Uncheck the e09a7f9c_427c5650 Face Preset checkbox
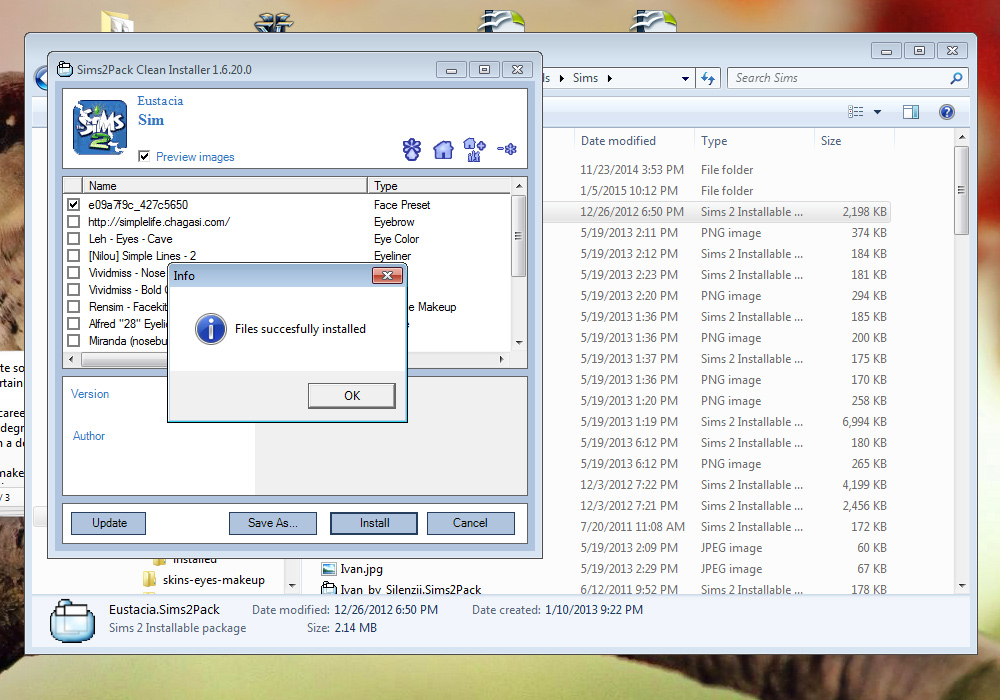The width and height of the screenshot is (1000, 700). 73,205
